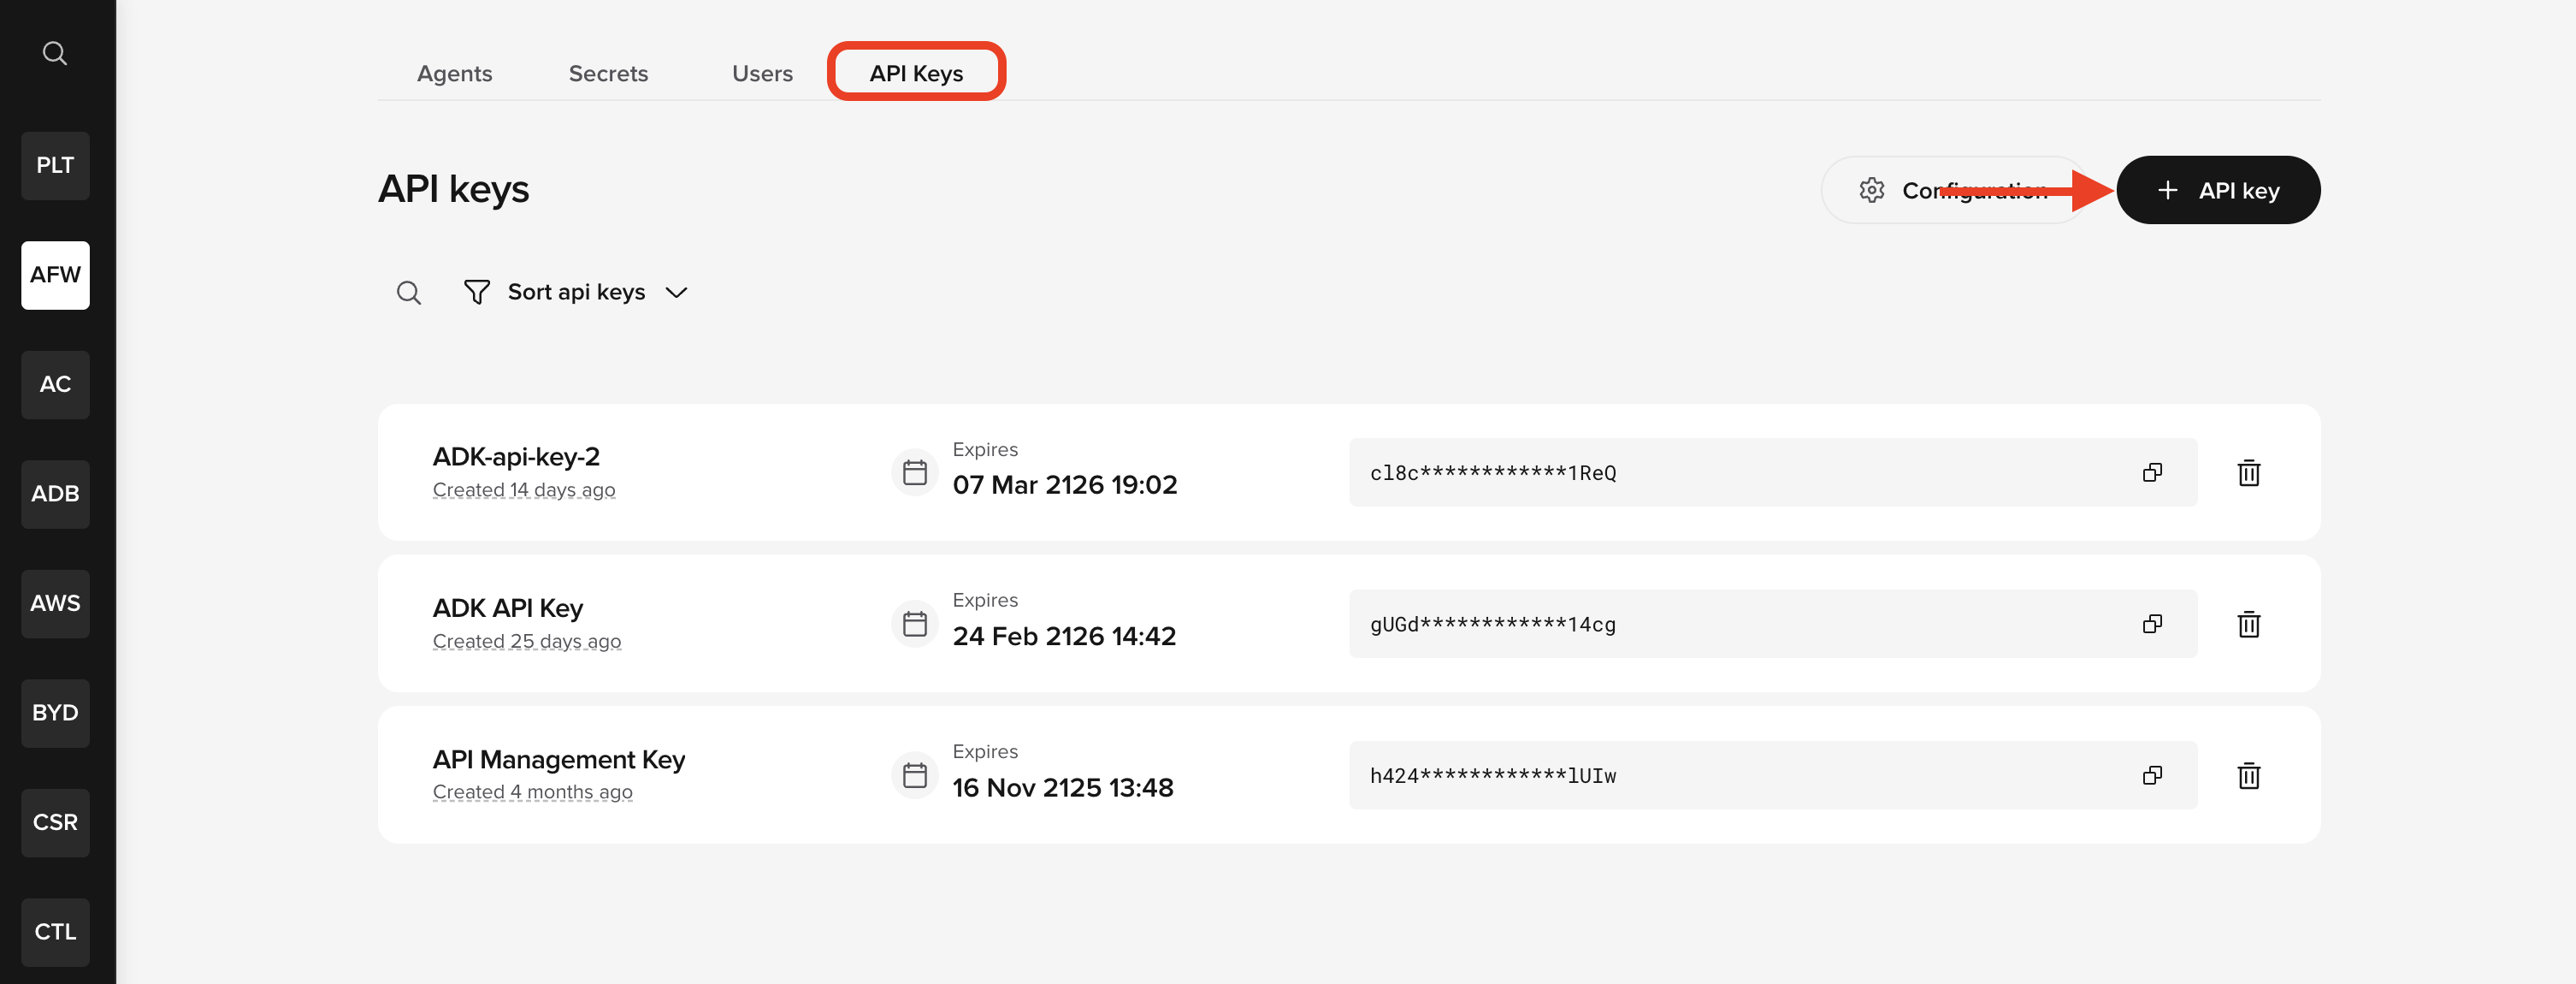Switch to the Agents tab

click(455, 73)
